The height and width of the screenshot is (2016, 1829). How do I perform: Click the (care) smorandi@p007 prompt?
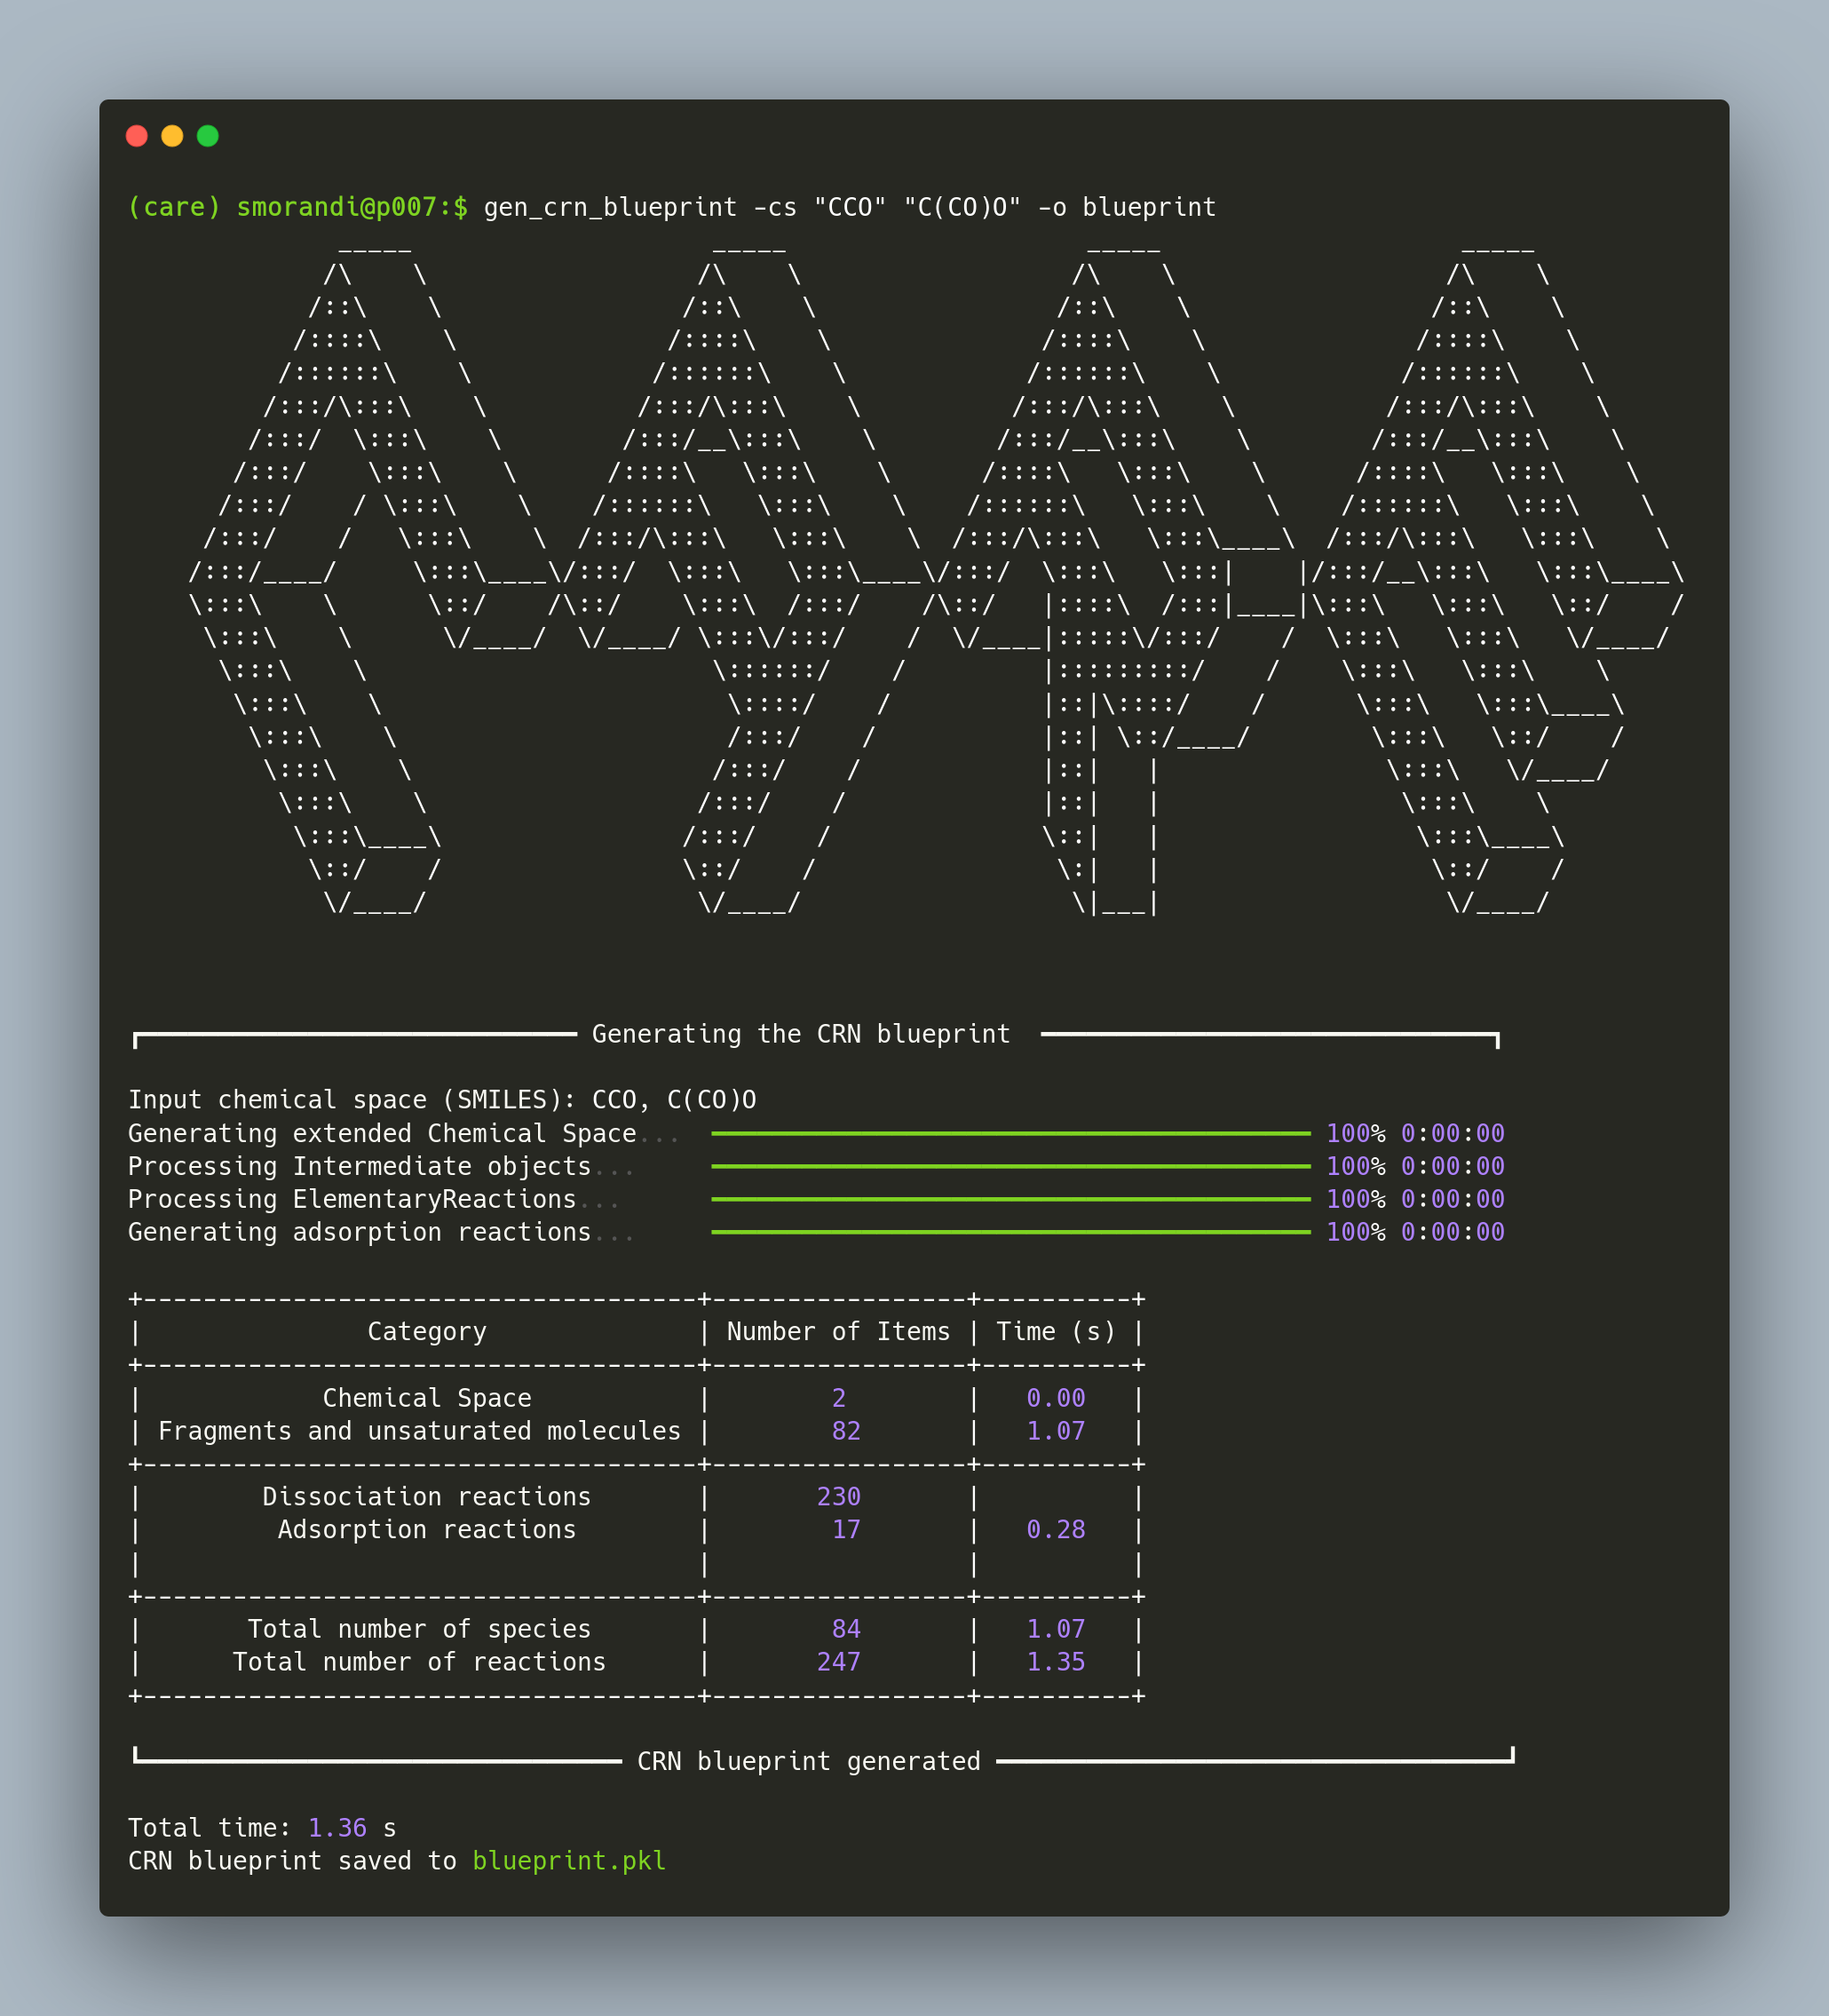coord(297,207)
